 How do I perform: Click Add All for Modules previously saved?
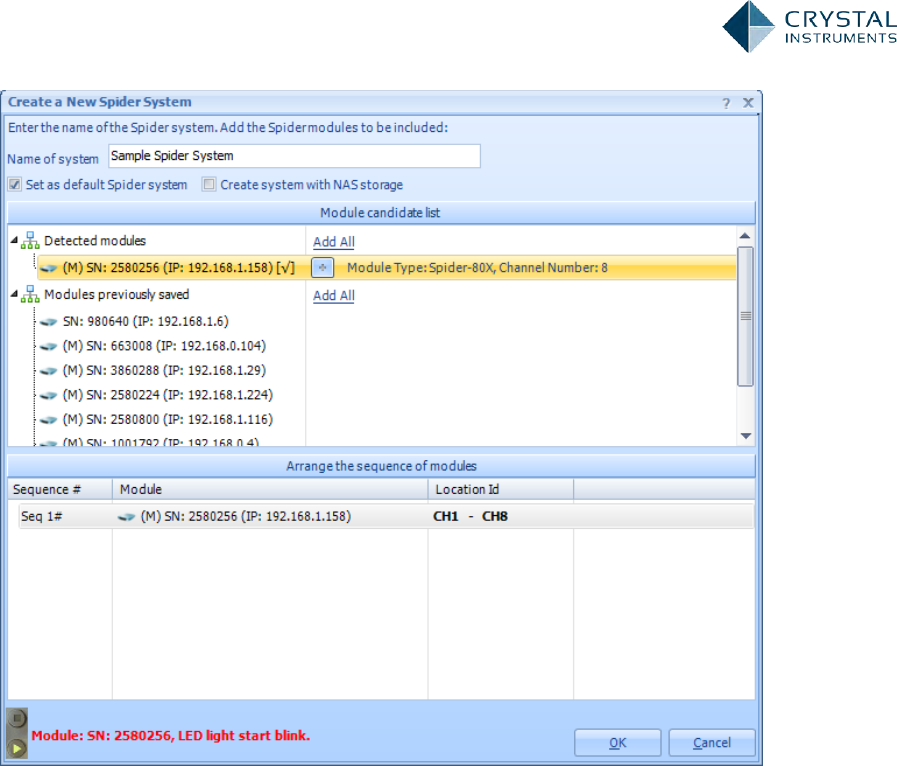(x=334, y=296)
